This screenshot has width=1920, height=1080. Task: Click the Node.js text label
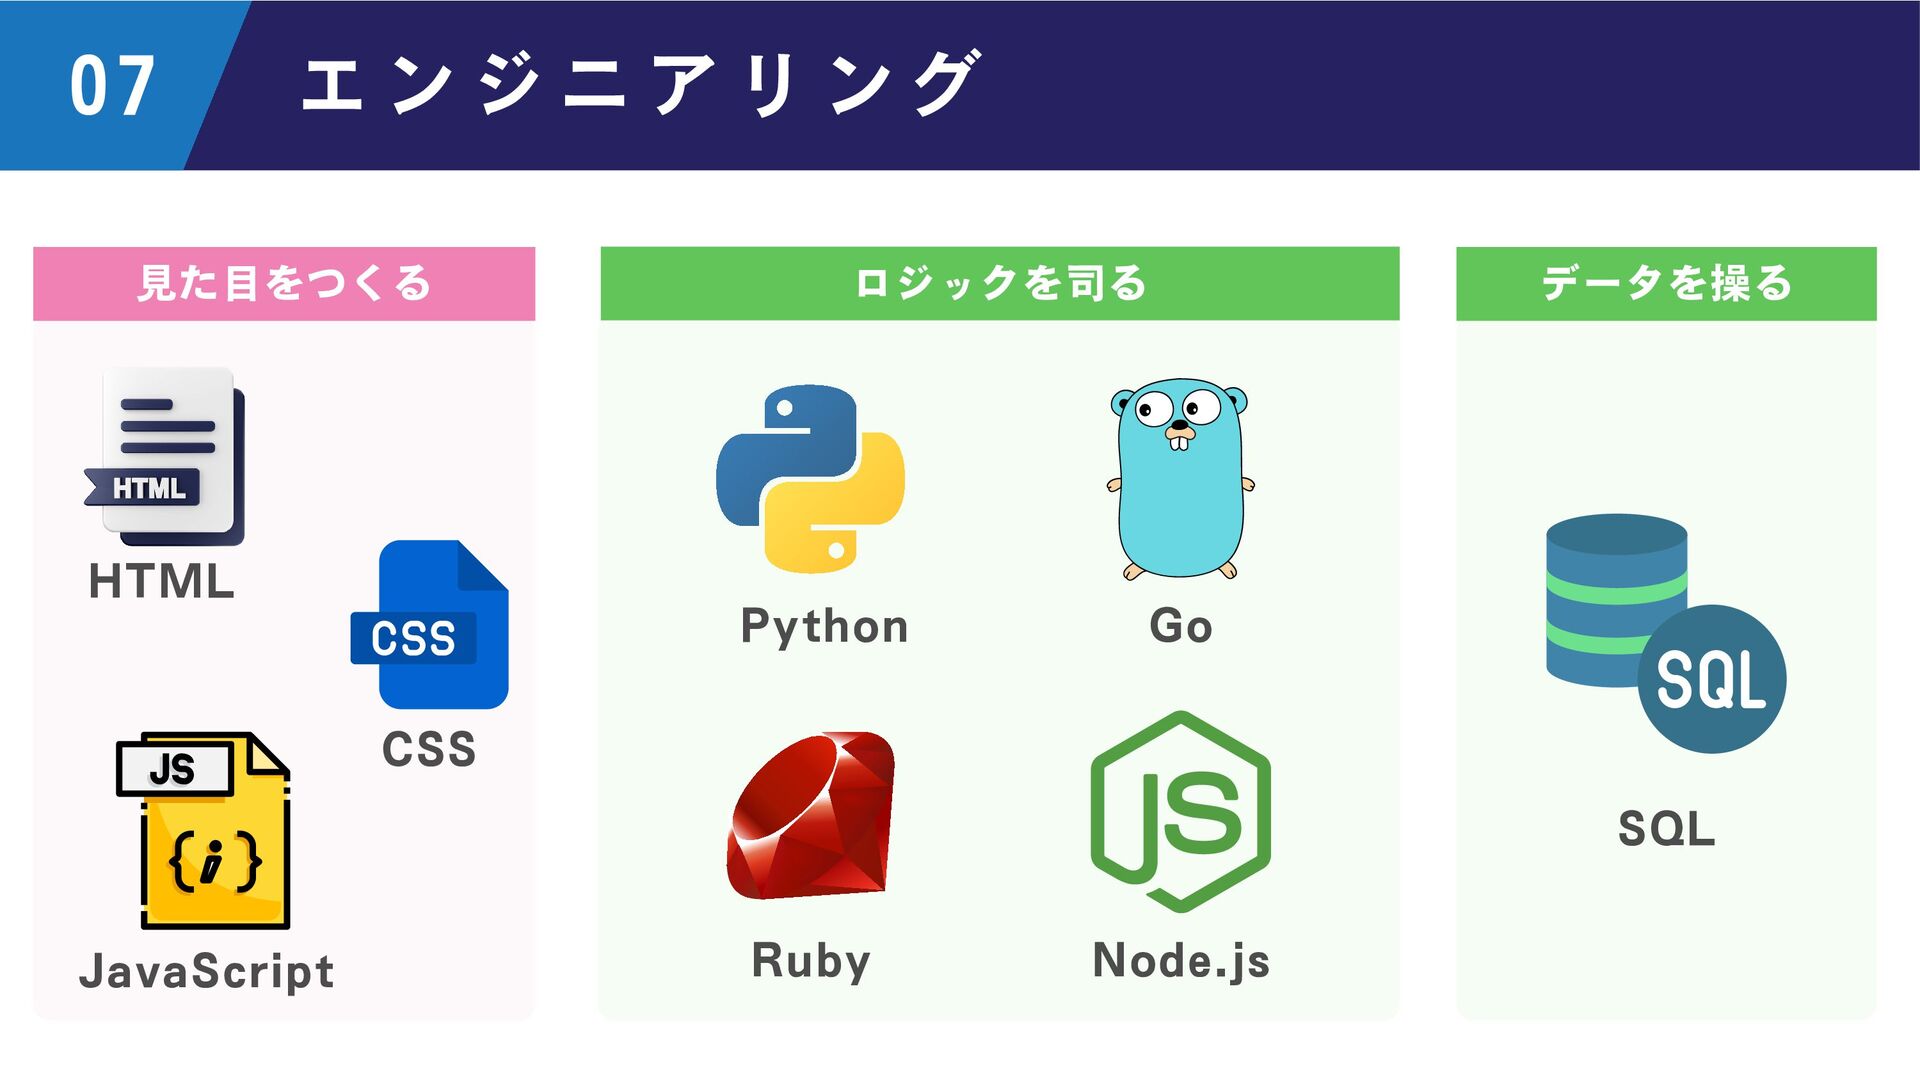[1181, 961]
